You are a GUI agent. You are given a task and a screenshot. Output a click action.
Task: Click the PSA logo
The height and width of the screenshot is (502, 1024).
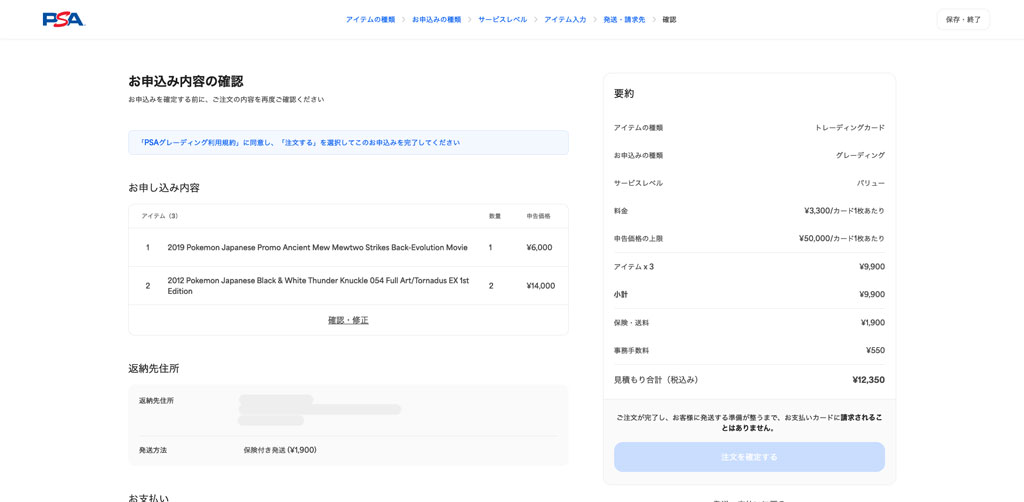63,20
